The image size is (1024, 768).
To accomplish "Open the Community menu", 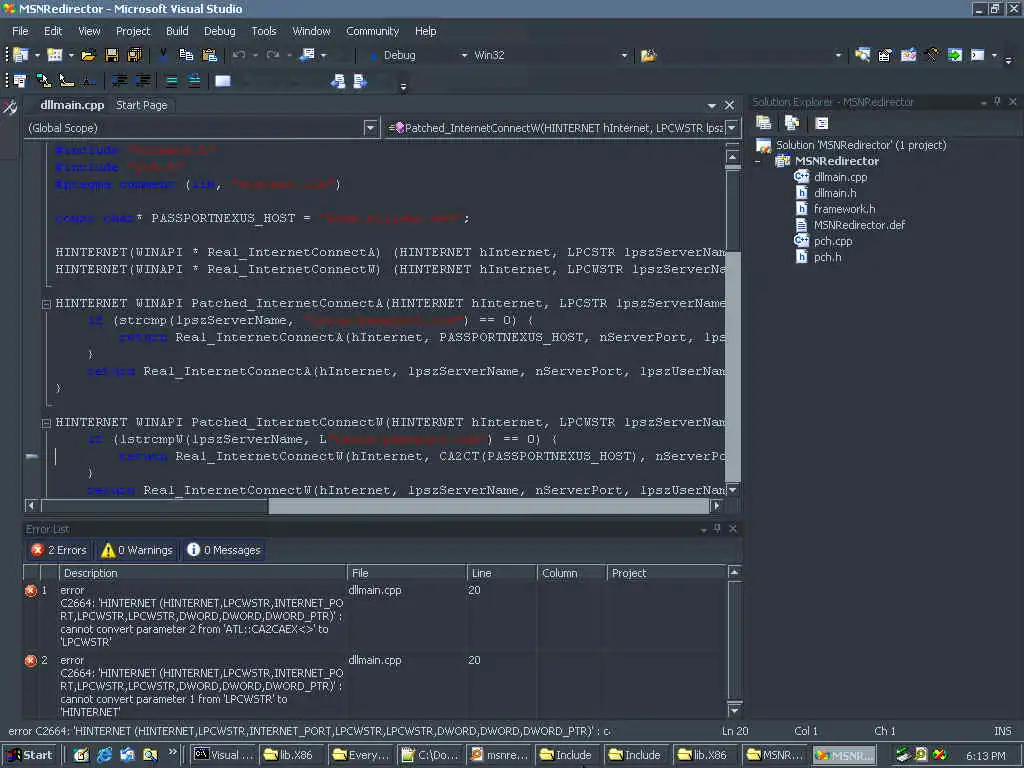I will (372, 31).
